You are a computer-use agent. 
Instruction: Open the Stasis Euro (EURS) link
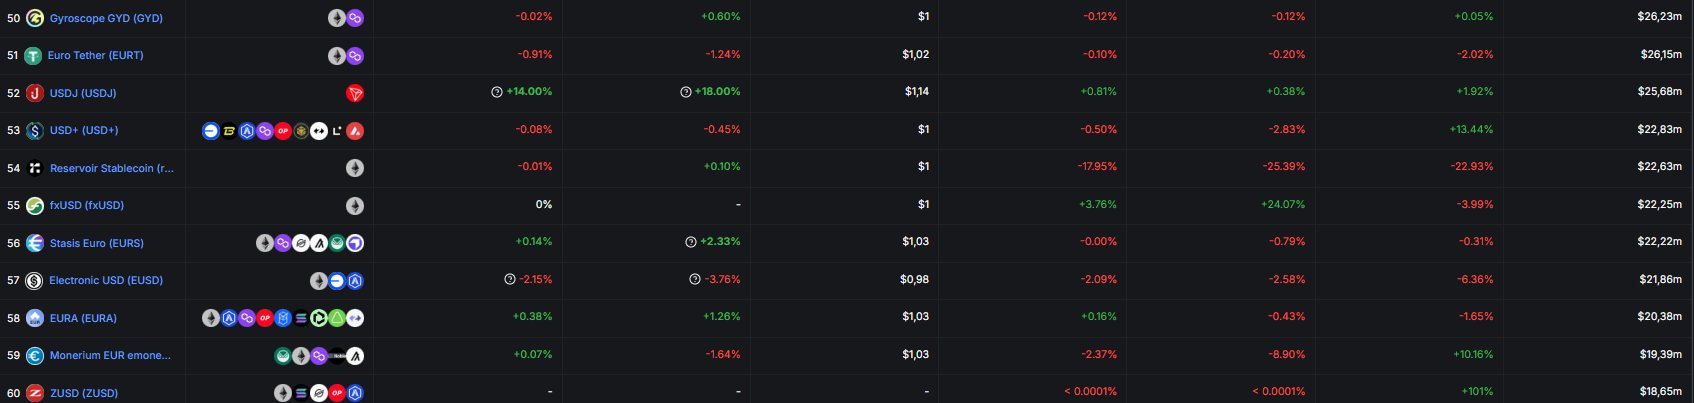coord(97,243)
